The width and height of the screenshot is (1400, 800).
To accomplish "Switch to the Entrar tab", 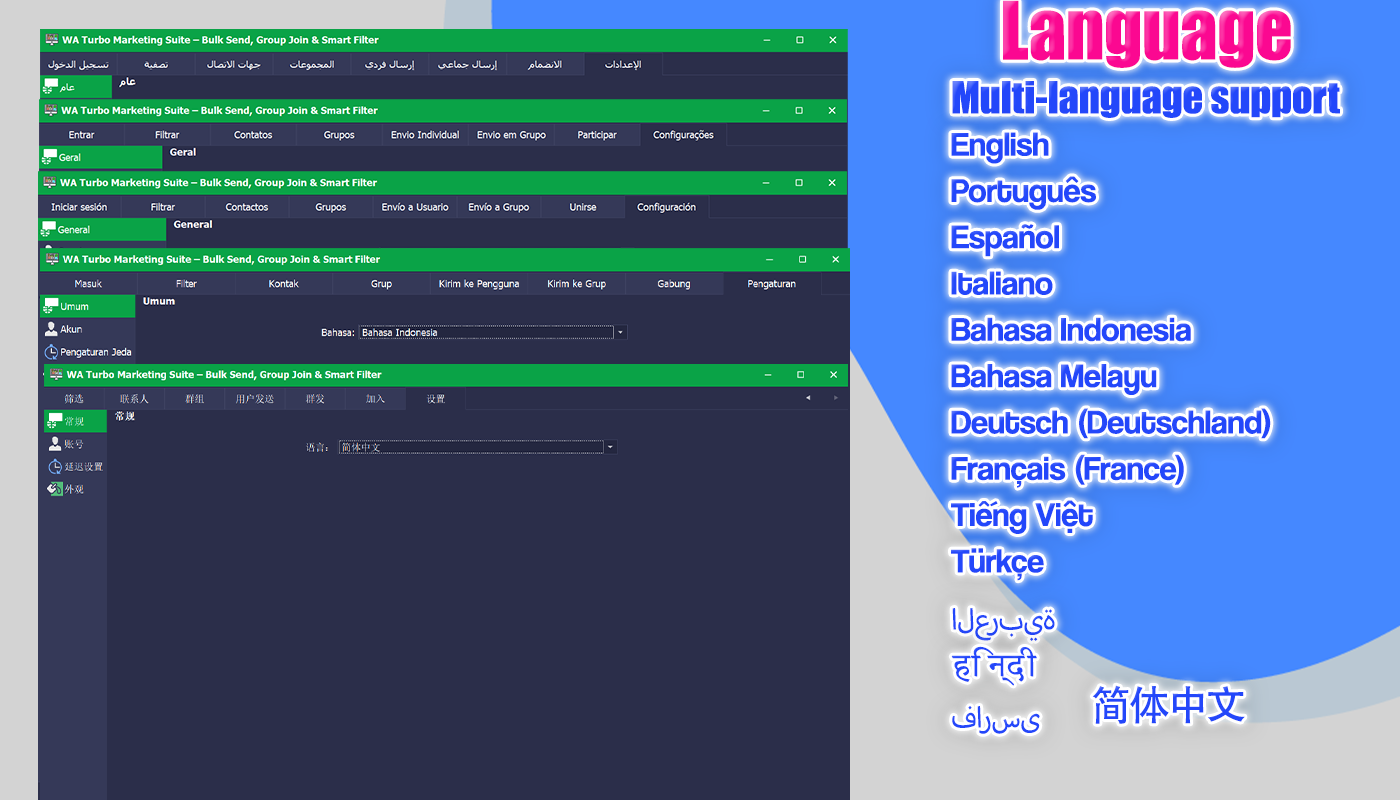I will coord(82,135).
